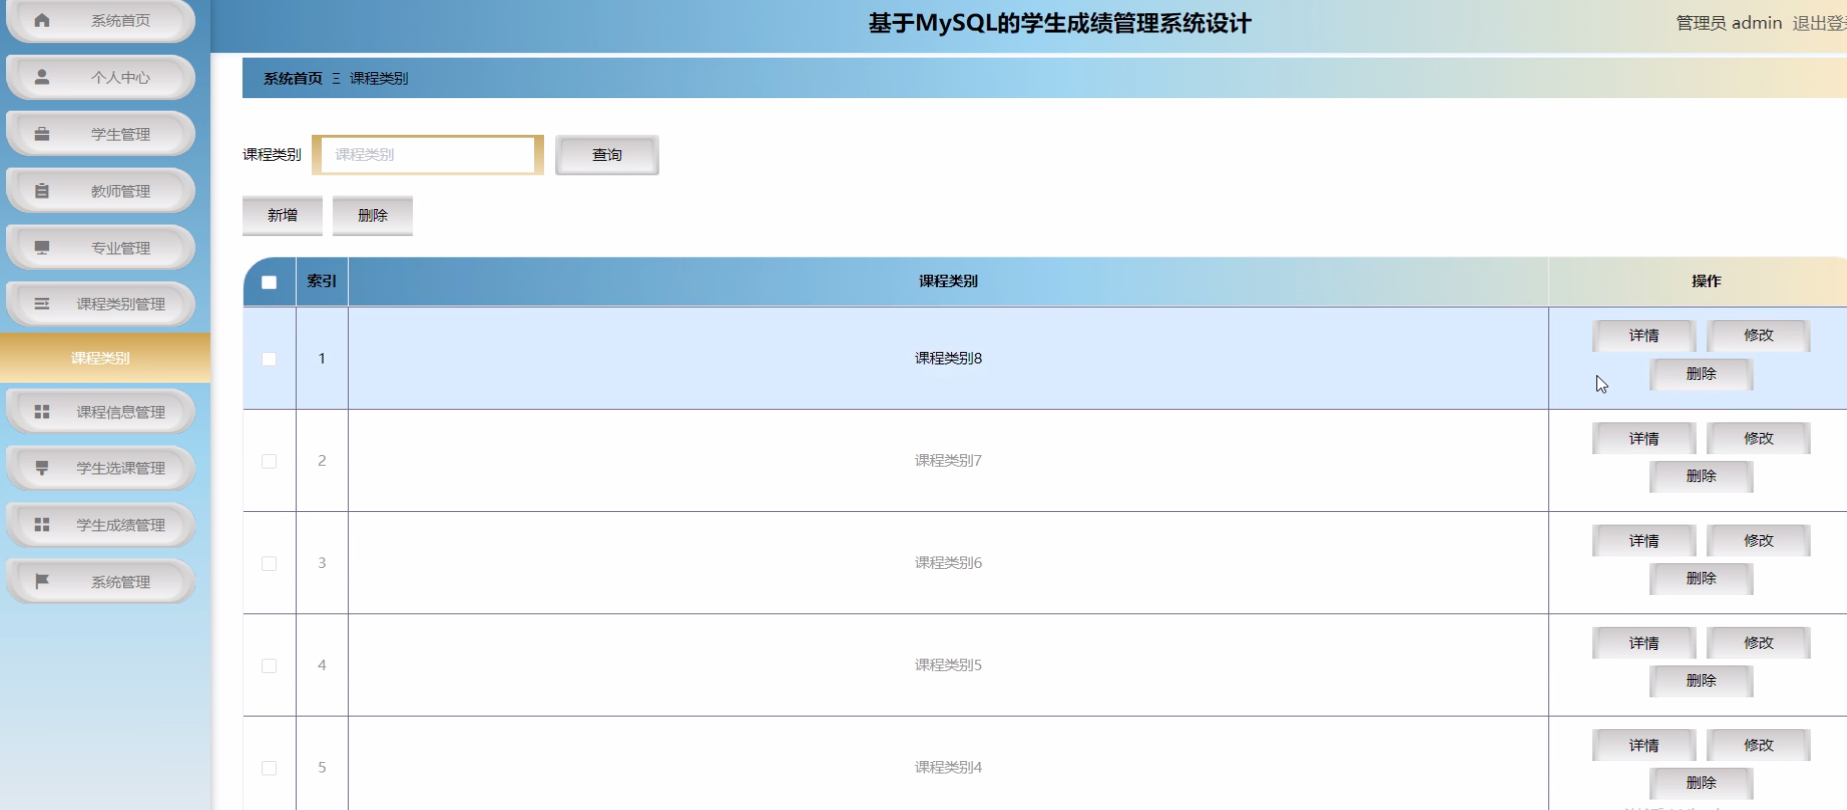Click the 课程类别7 table cell

pyautogui.click(x=948, y=461)
